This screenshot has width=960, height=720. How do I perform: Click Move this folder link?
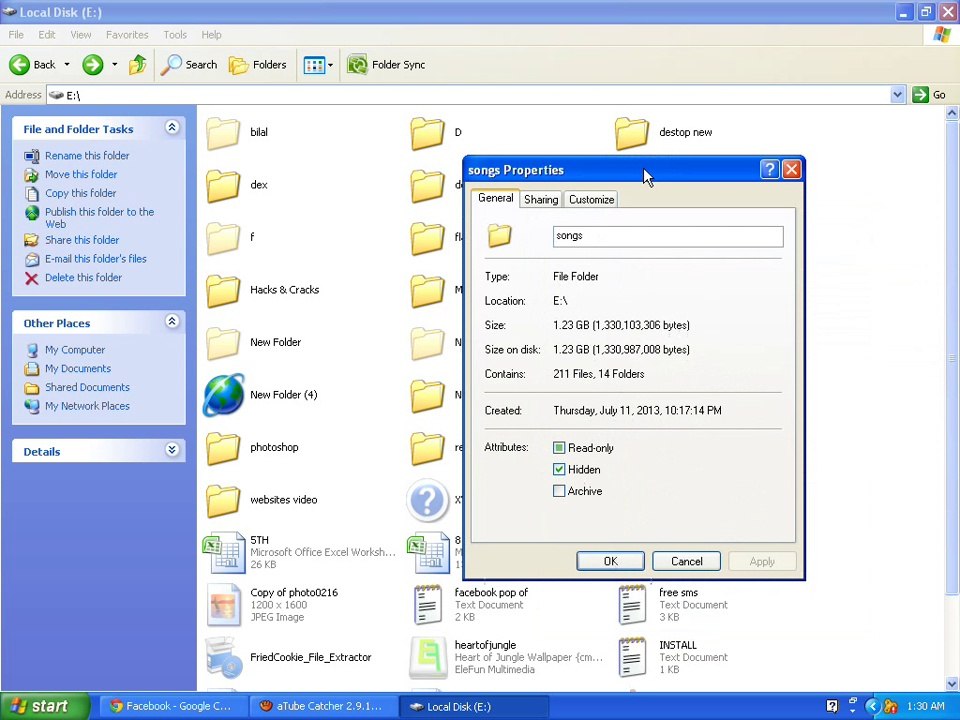81,174
